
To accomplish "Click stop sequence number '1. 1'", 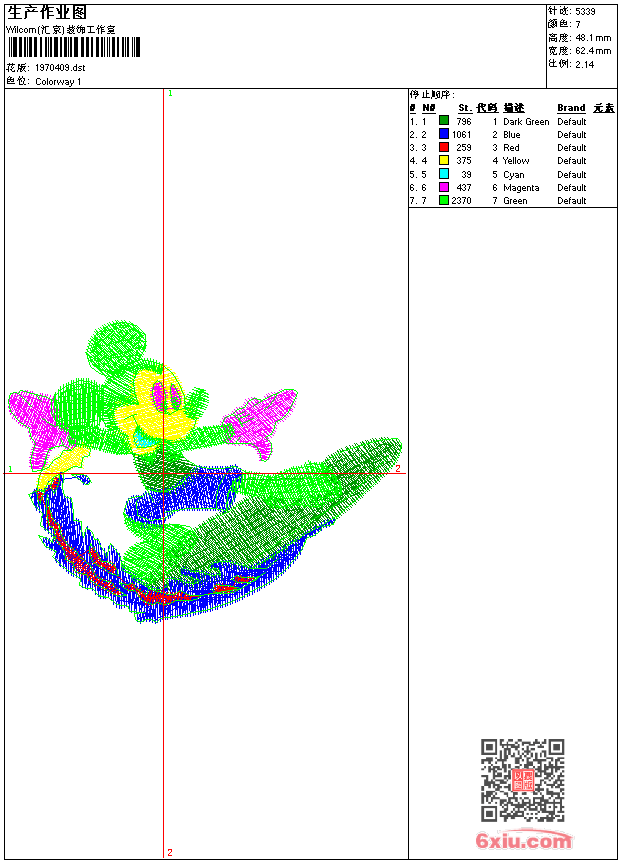I will click(418, 122).
